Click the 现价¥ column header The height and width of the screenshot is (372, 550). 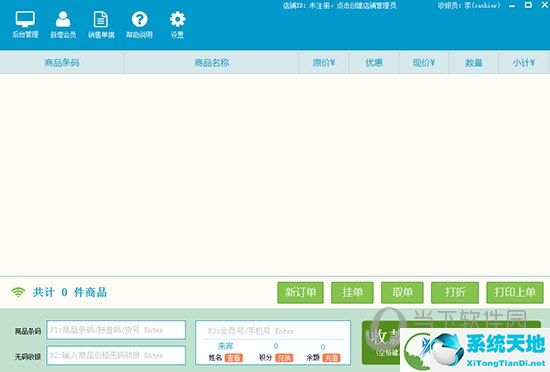pyautogui.click(x=424, y=63)
